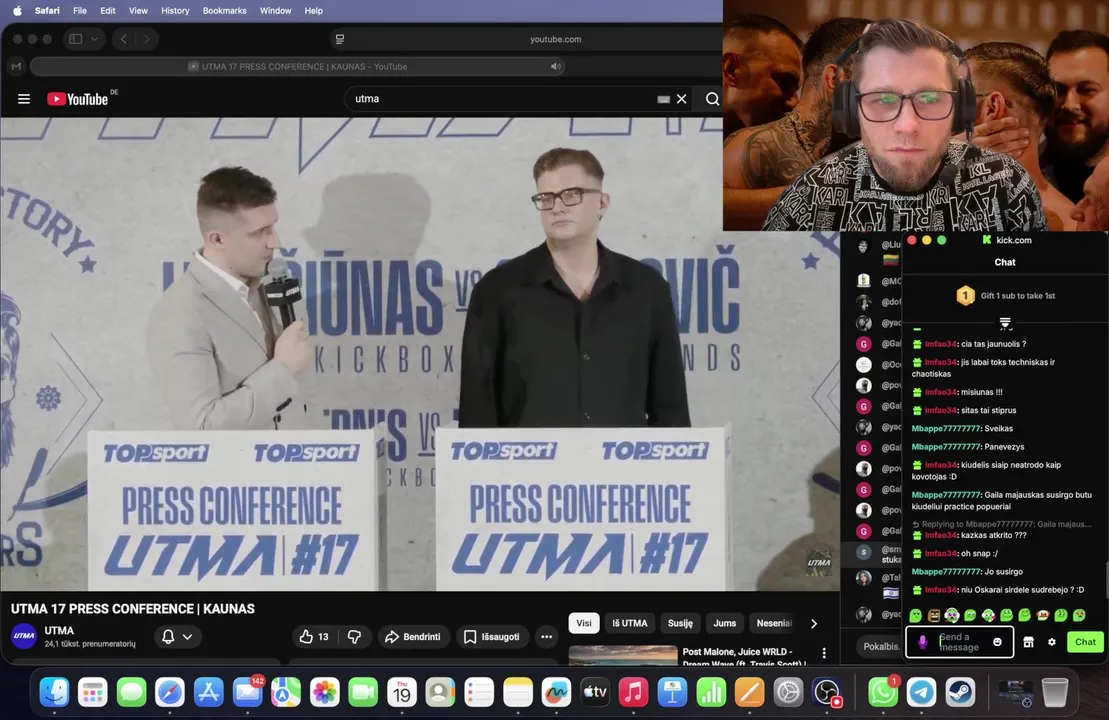1109x720 pixels.
Task: Dislike the video with thumbs down
Action: click(x=354, y=637)
